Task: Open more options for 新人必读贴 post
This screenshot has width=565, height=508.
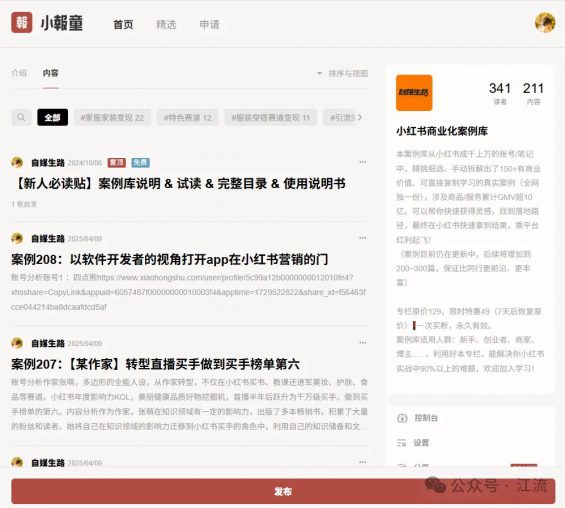Action: pos(362,162)
